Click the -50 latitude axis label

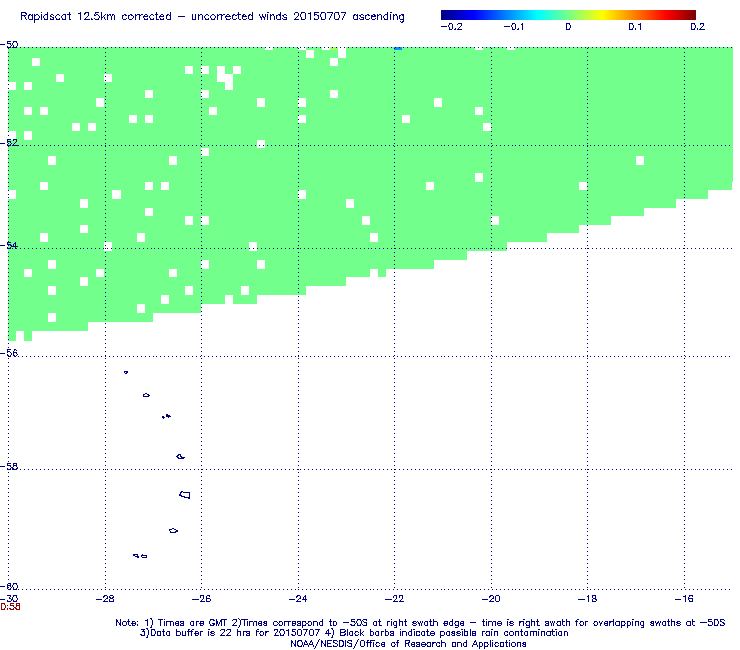[x=9, y=45]
